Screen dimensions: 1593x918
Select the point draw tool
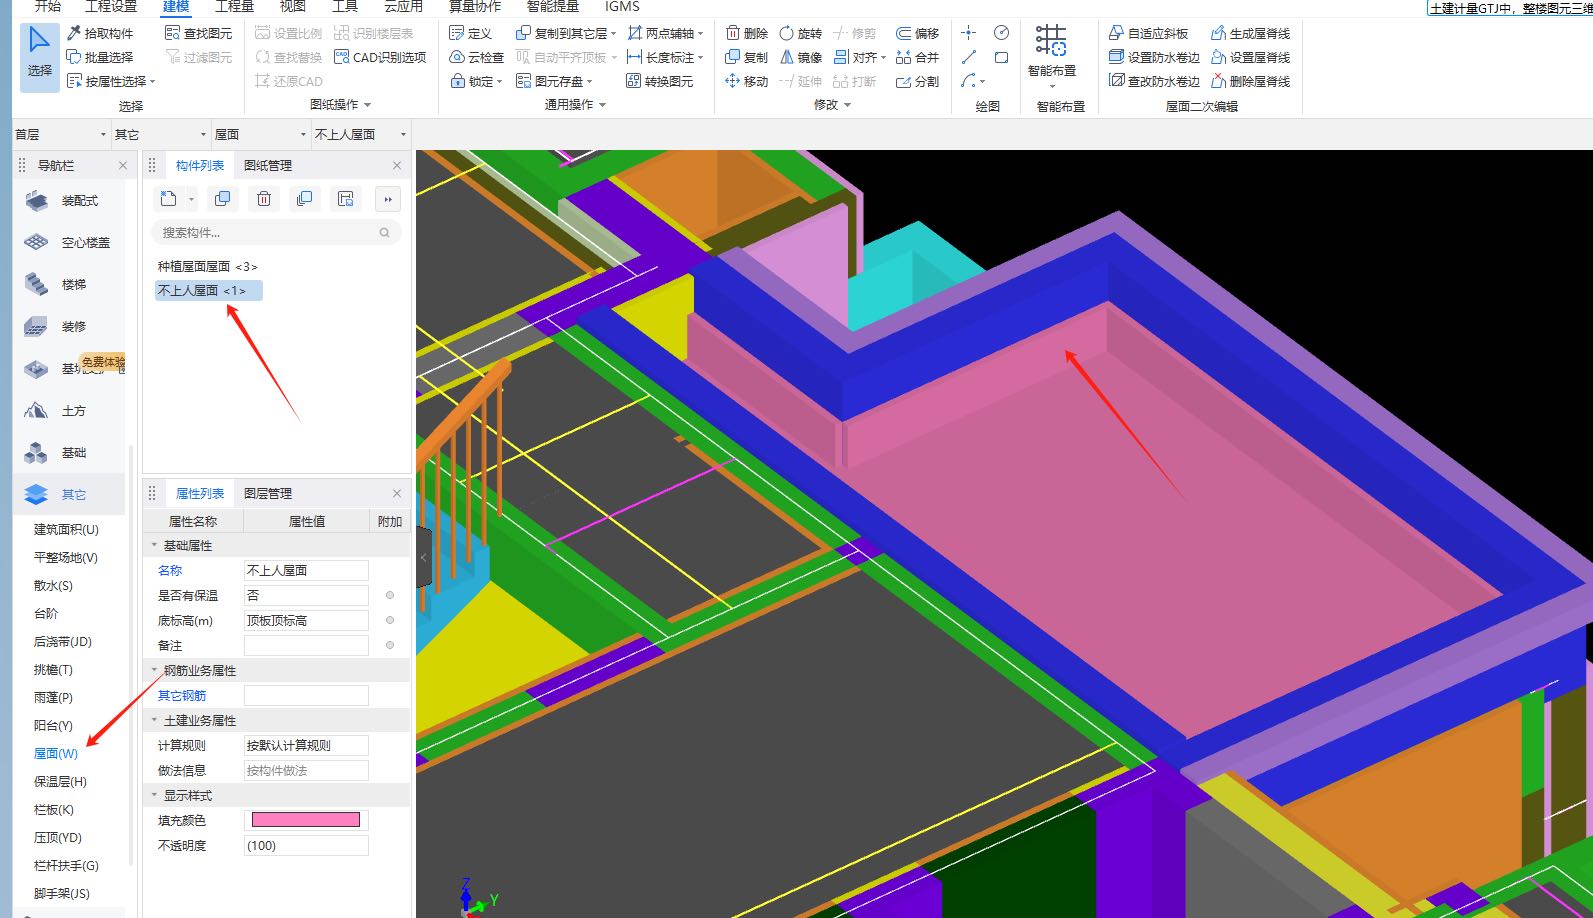[968, 33]
